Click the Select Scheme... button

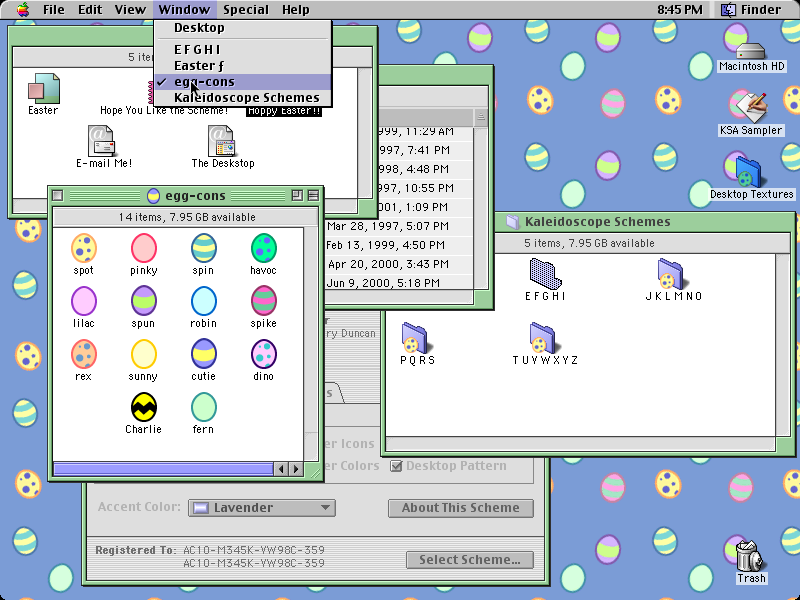470,560
